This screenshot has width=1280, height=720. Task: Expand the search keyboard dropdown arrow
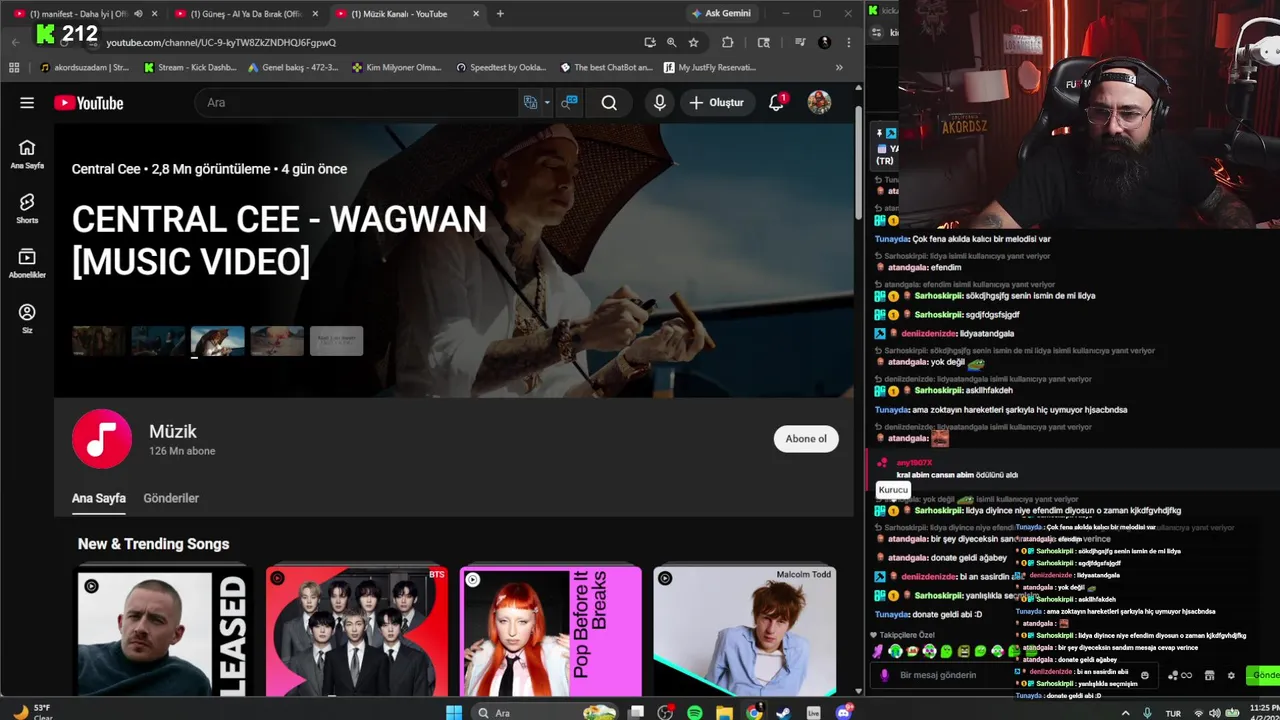click(547, 103)
